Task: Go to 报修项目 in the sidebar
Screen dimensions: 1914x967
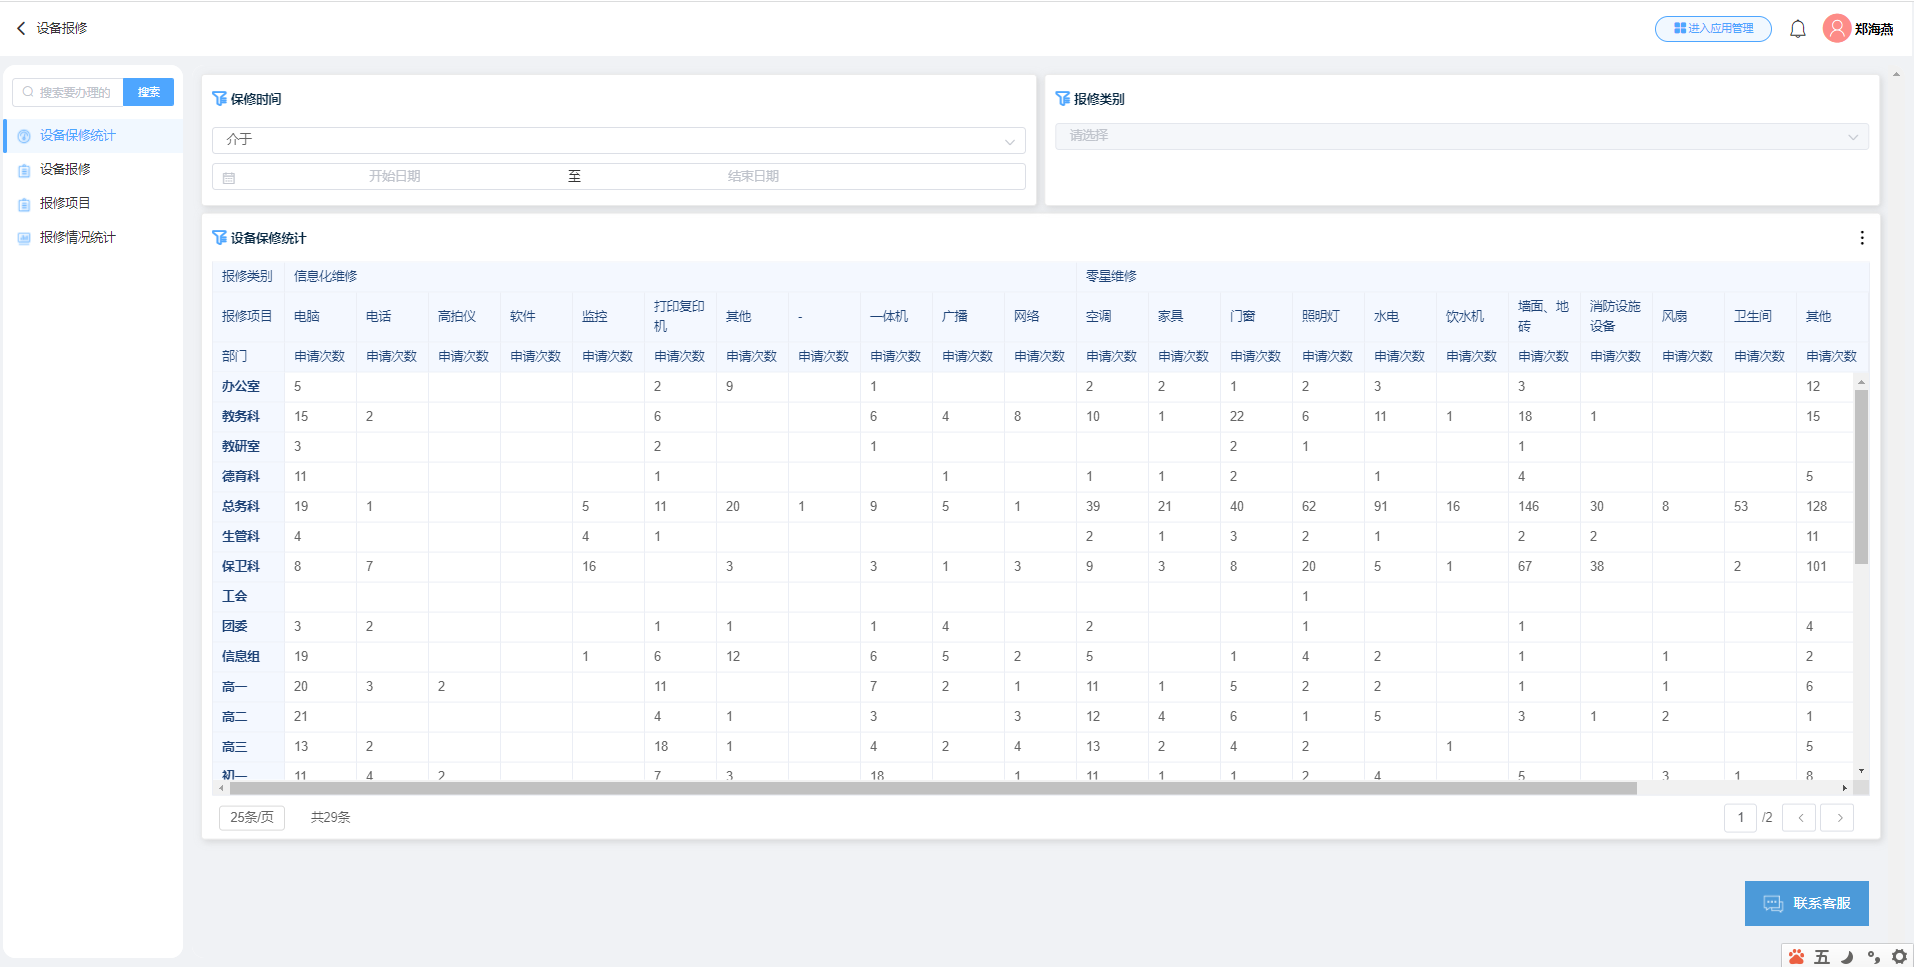Action: [65, 203]
